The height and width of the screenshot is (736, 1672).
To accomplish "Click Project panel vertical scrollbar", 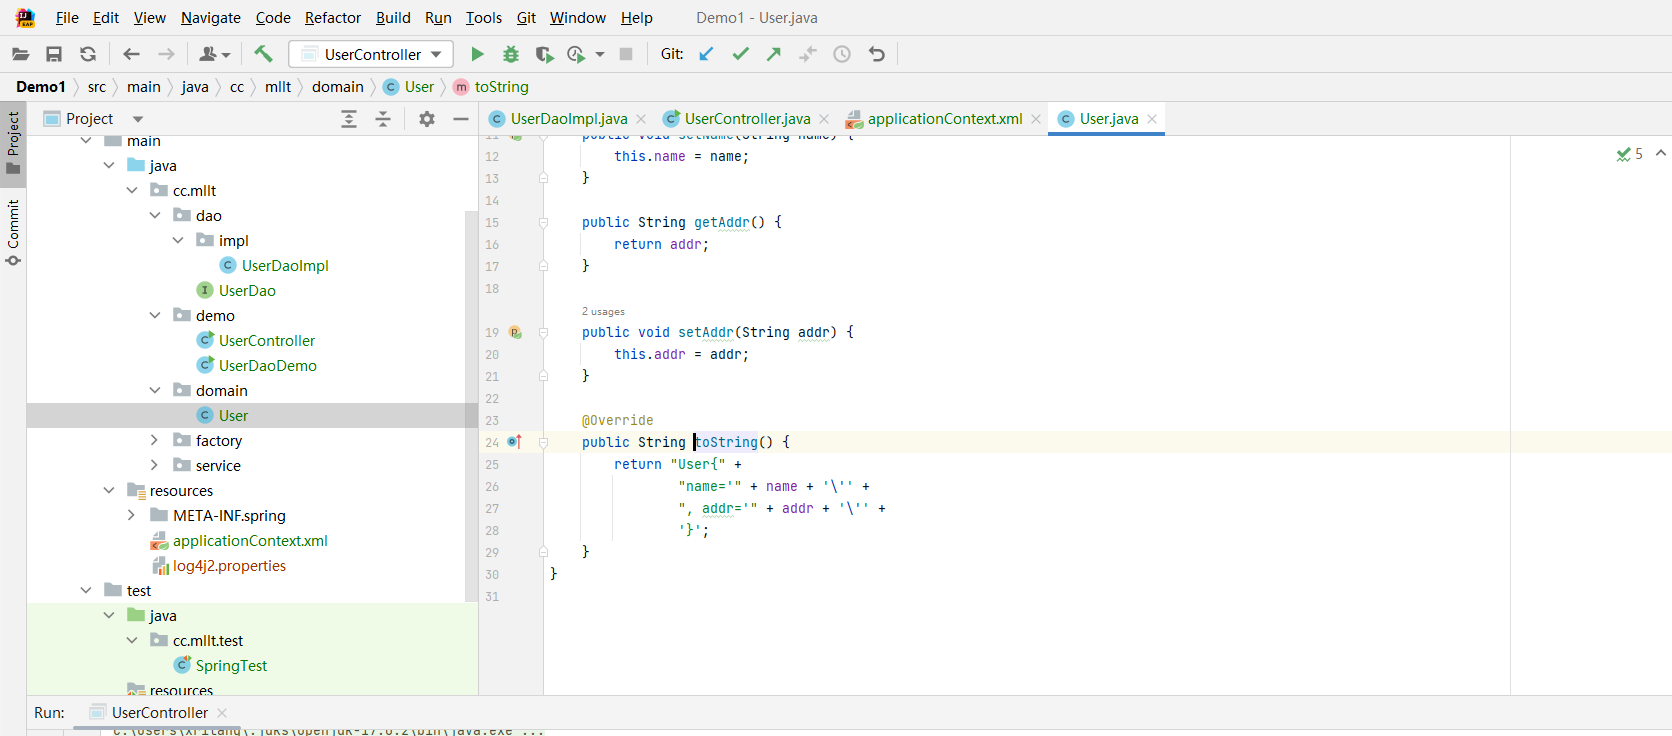I will click(x=472, y=405).
